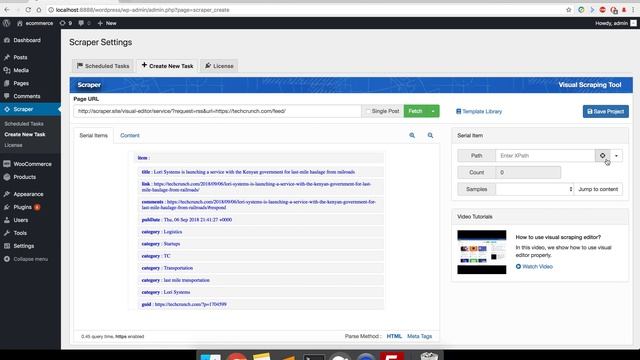640x360 pixels.
Task: Select the comments URL row in preview
Action: click(x=260, y=204)
